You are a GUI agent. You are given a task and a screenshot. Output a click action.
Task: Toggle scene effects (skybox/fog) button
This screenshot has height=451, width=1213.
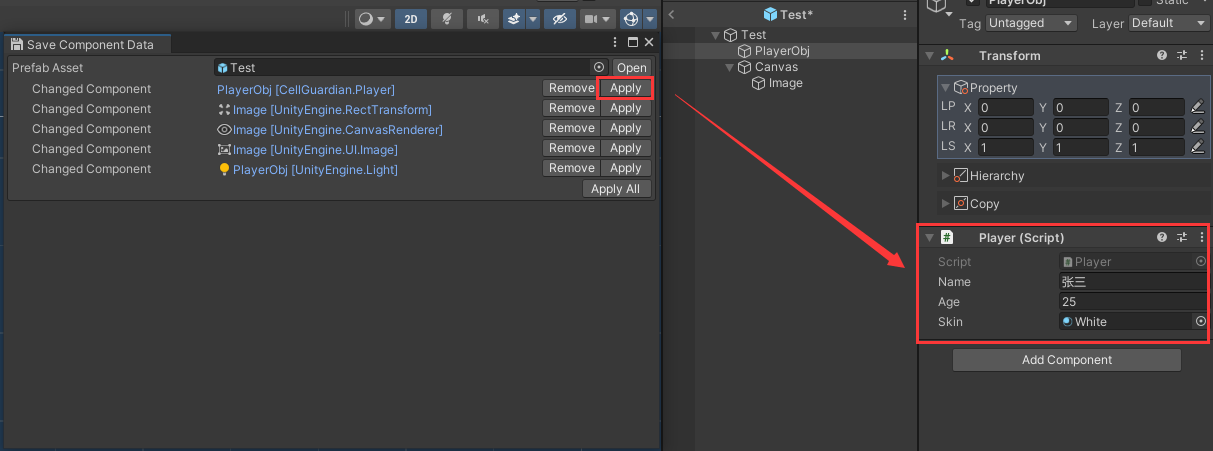514,19
